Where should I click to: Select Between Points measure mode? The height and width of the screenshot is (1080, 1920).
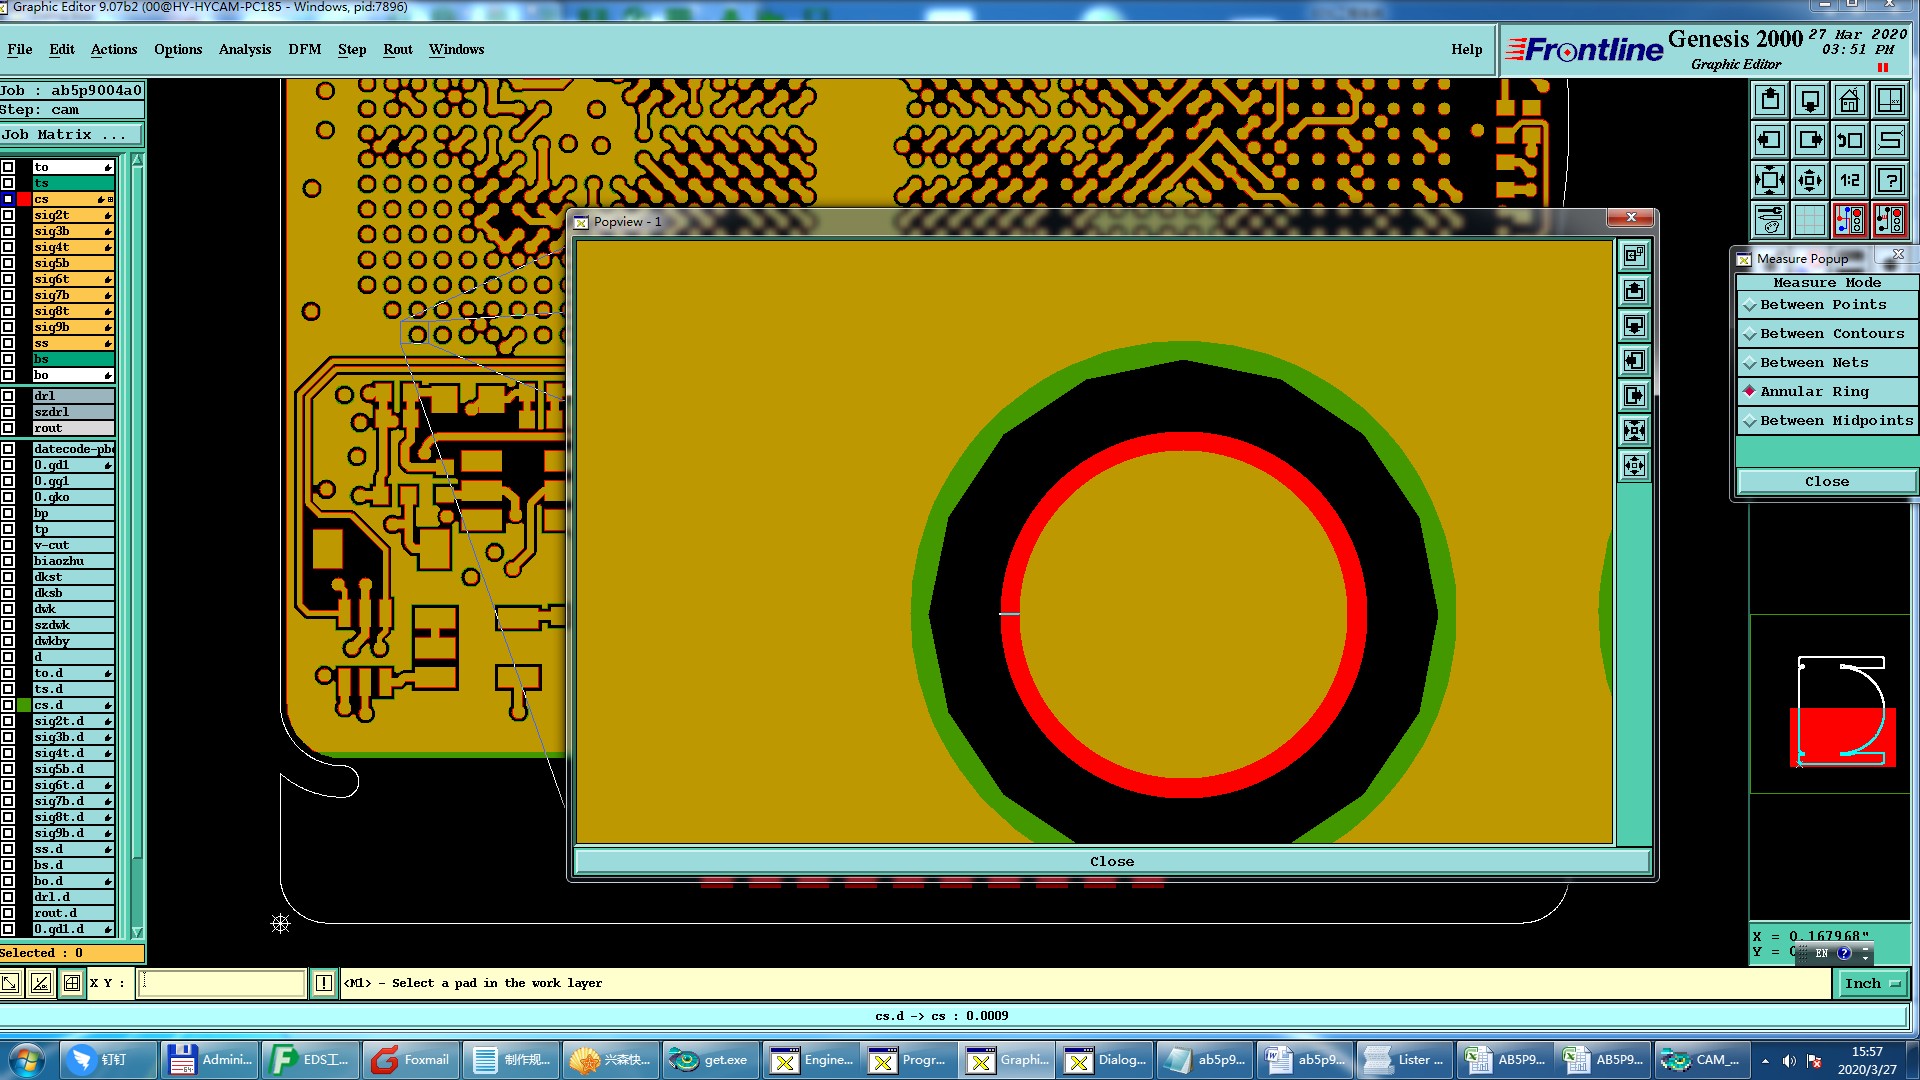click(1827, 305)
